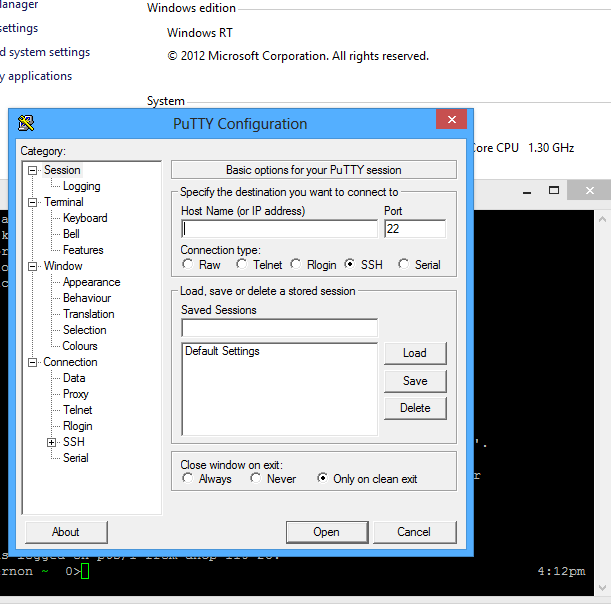Select the Connection category

coord(70,362)
